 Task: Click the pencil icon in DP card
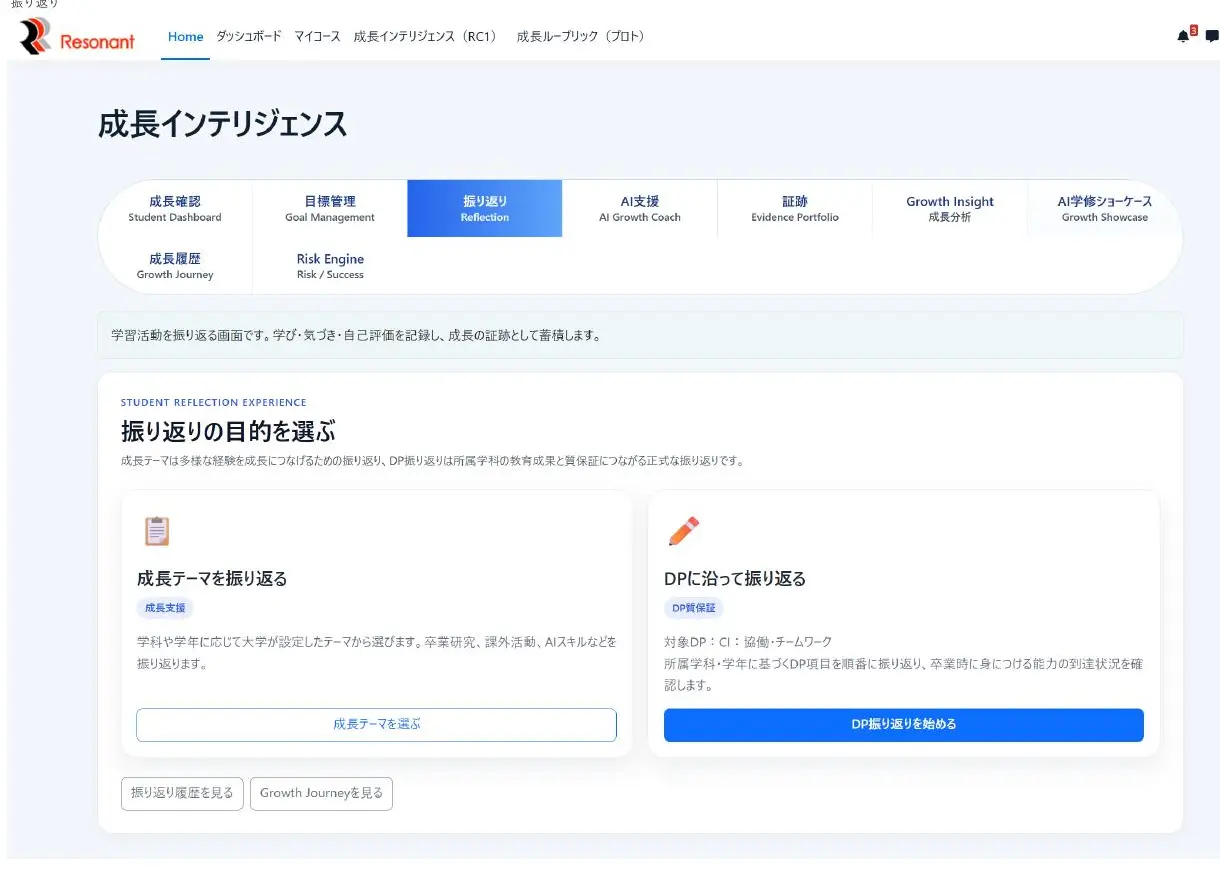point(683,531)
